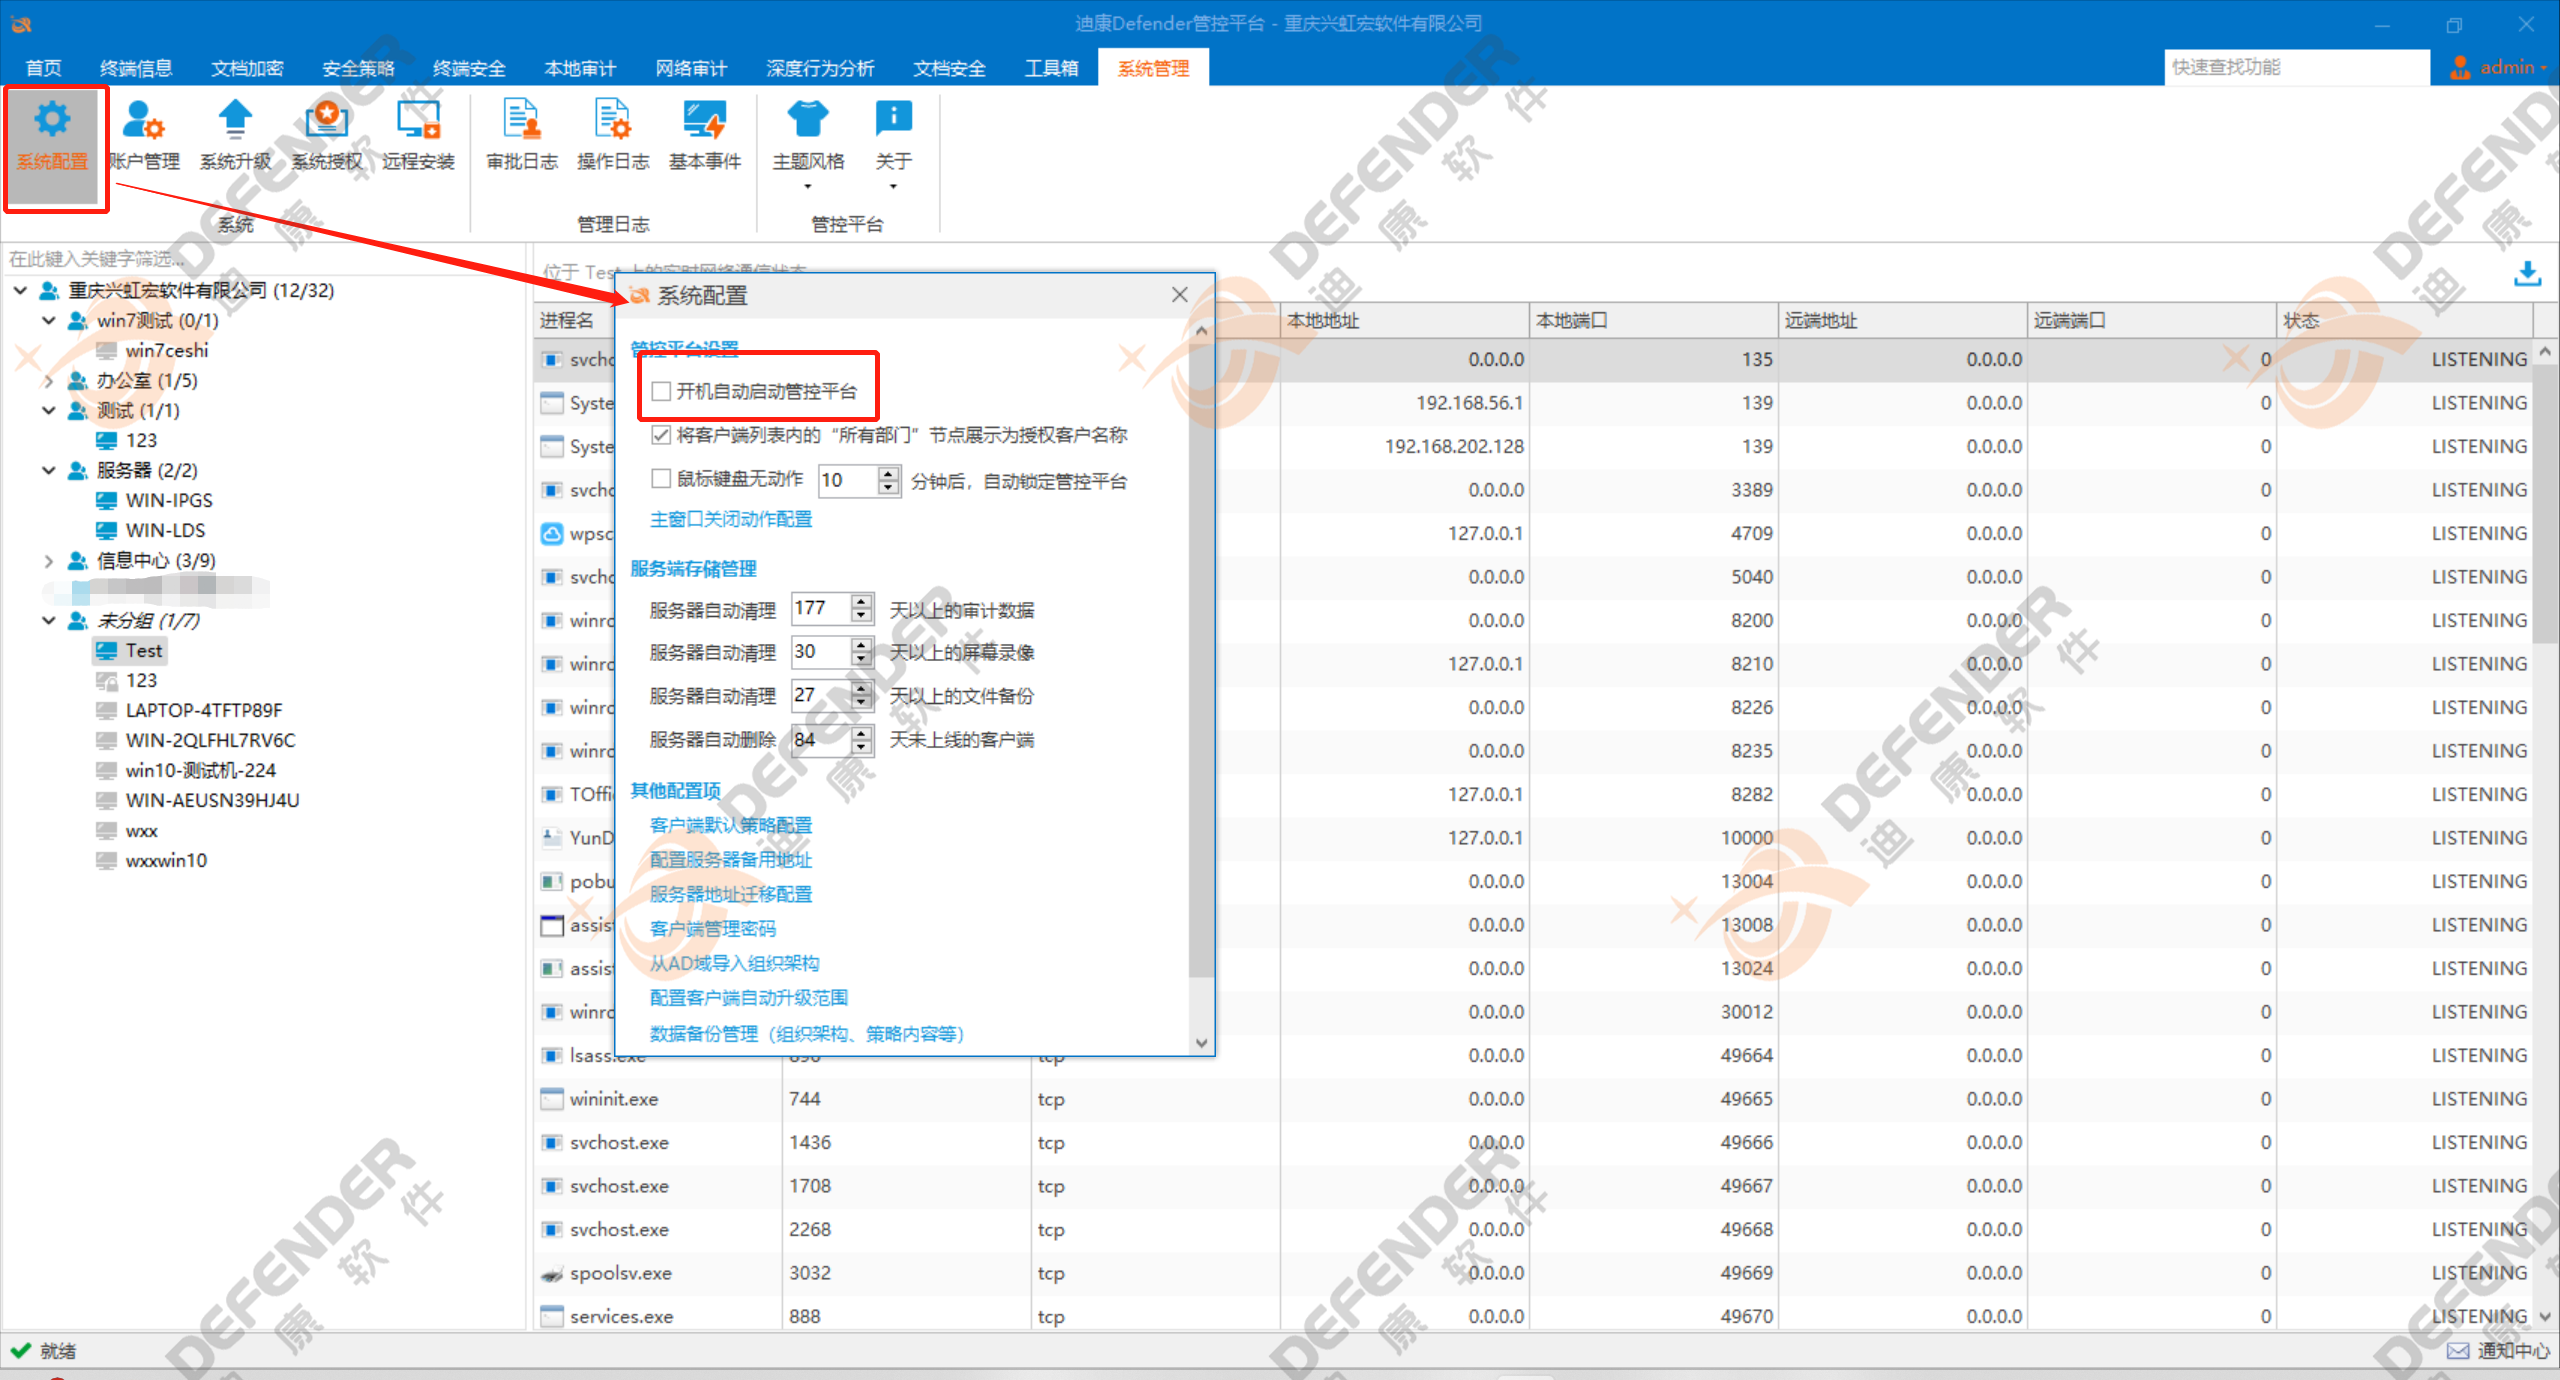2560x1380 pixels.
Task: Uncheck the 所有部门 node display option
Action: click(661, 435)
